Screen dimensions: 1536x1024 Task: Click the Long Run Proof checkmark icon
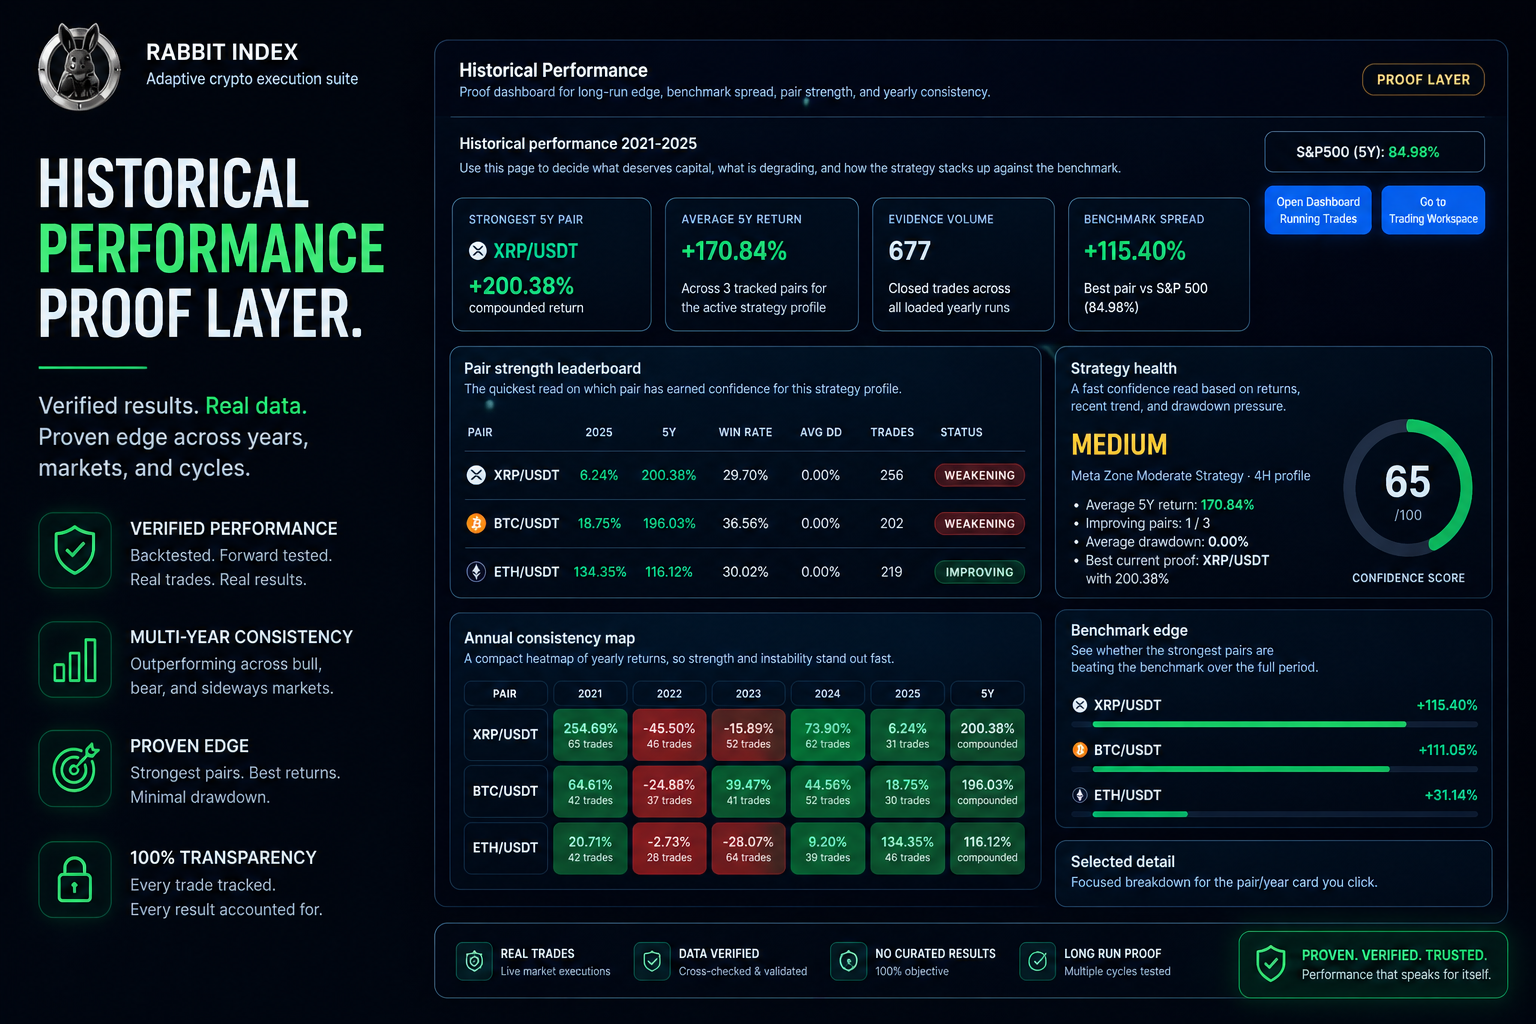(x=1038, y=961)
